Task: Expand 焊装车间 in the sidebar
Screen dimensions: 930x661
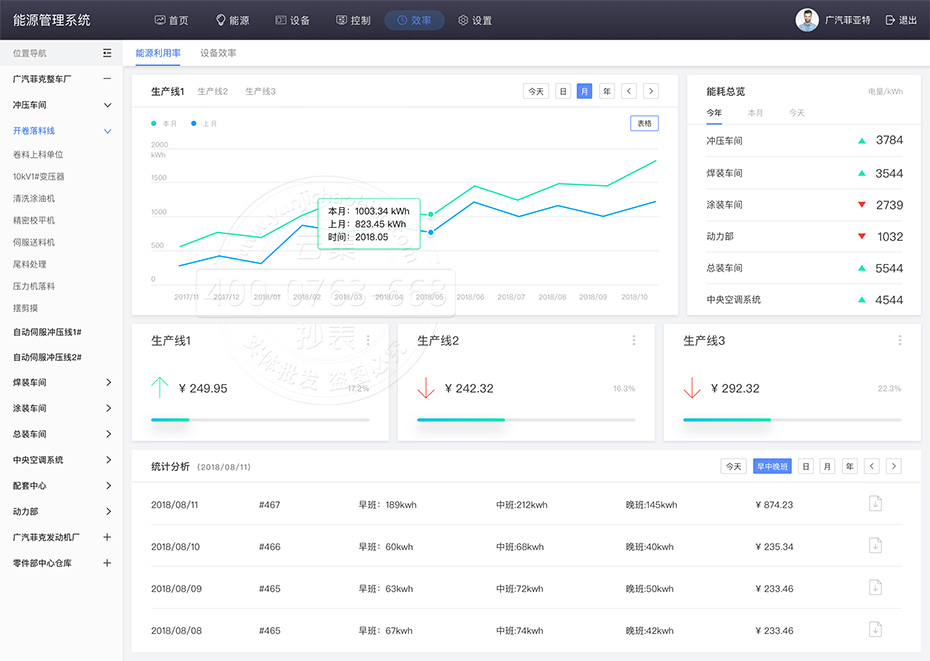Action: click(108, 383)
